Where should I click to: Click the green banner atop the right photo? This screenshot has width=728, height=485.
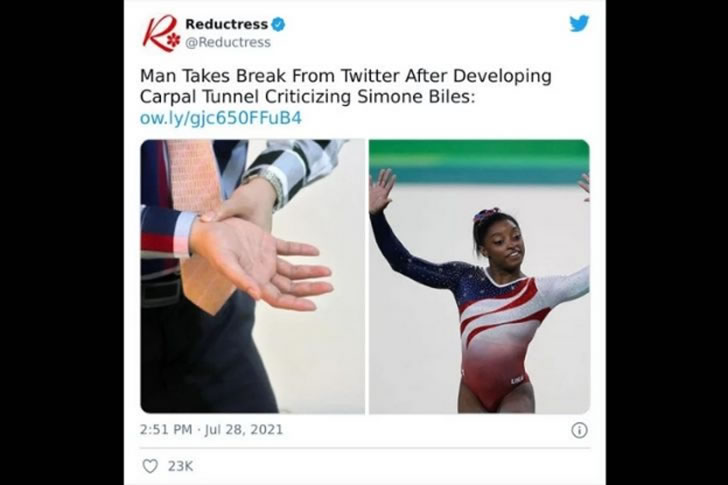479,162
